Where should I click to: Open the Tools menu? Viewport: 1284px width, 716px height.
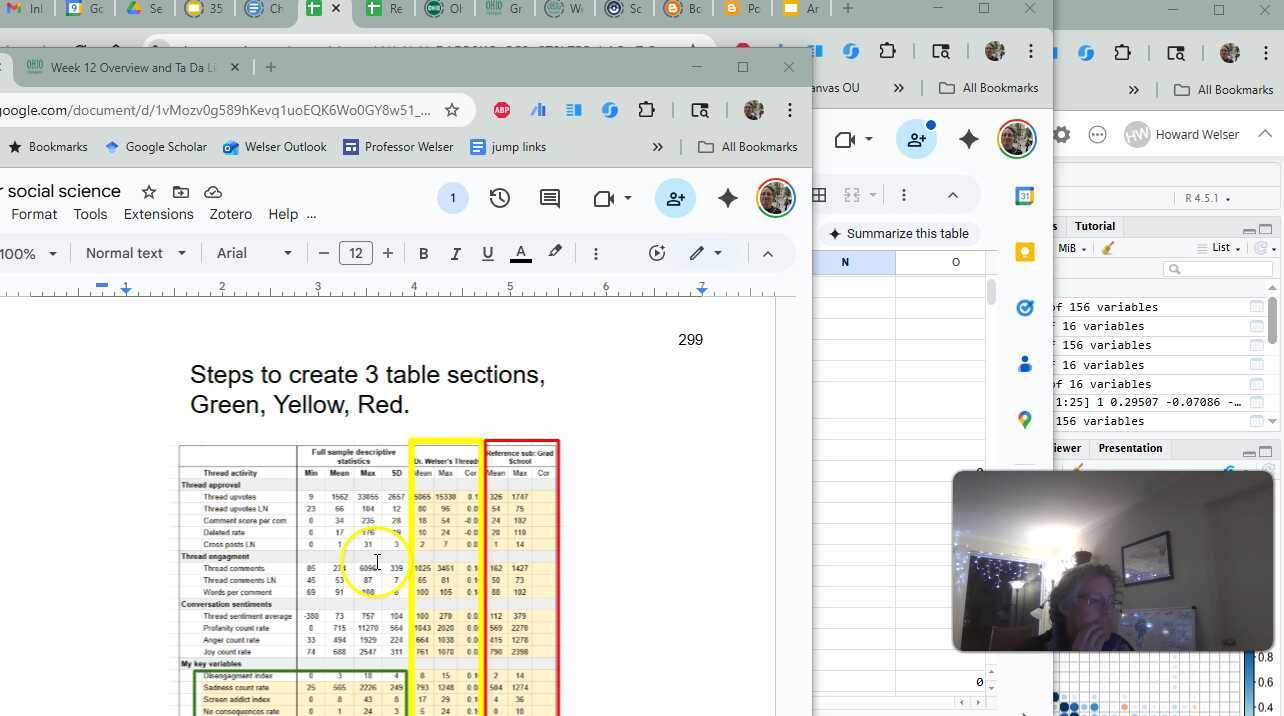pyautogui.click(x=90, y=214)
